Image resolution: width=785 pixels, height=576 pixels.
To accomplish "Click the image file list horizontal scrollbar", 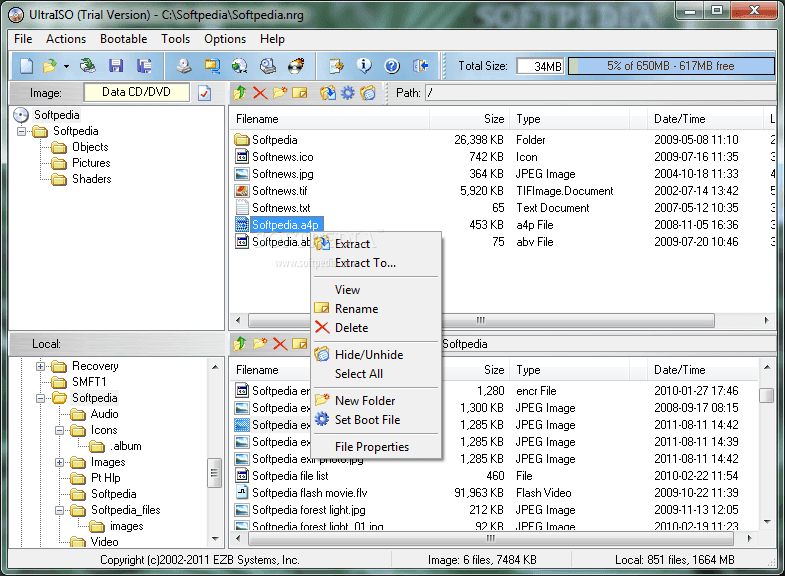I will tap(481, 320).
